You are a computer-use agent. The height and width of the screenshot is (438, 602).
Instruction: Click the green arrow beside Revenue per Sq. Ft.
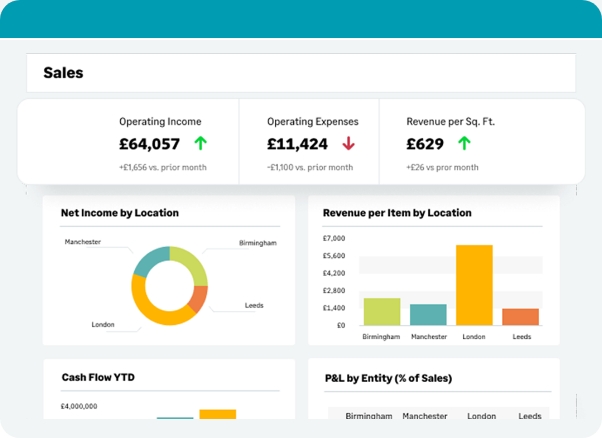464,143
